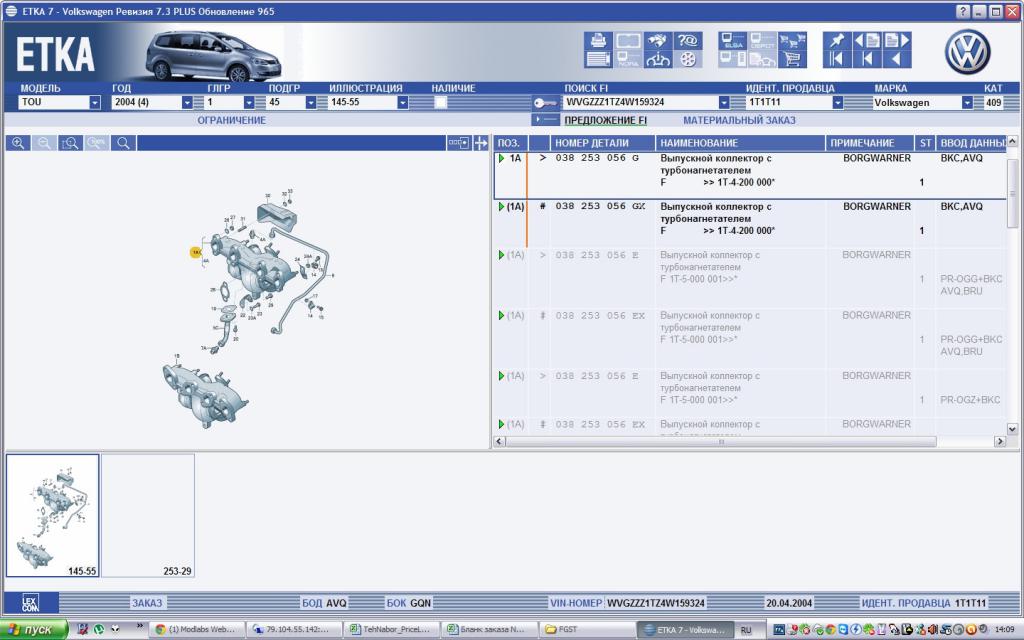This screenshot has width=1024, height=640.
Task: Click the double-bar jump-to-start arrow icon
Action: [x=837, y=59]
